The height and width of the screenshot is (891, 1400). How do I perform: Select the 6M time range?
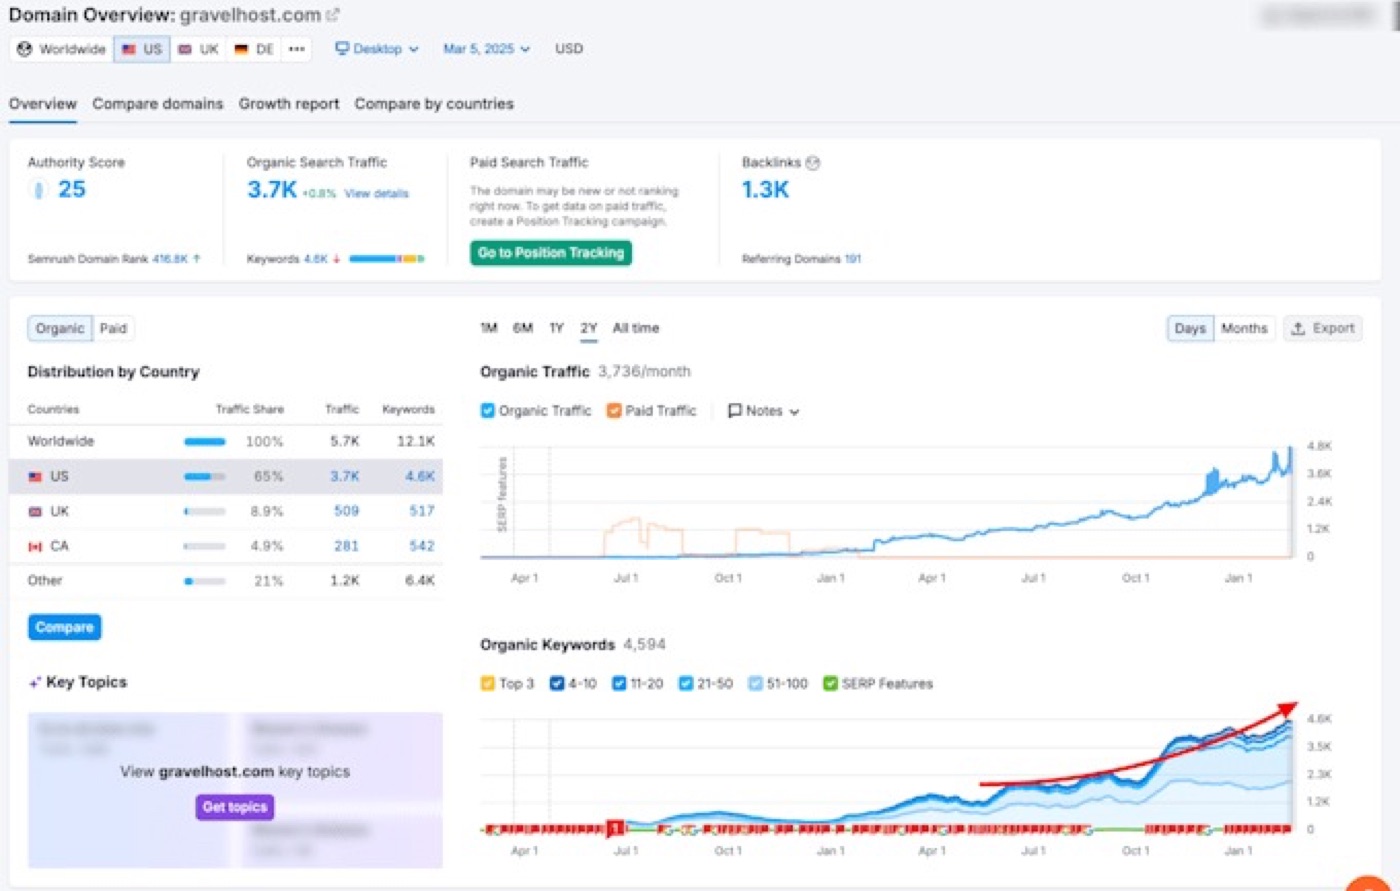point(523,328)
